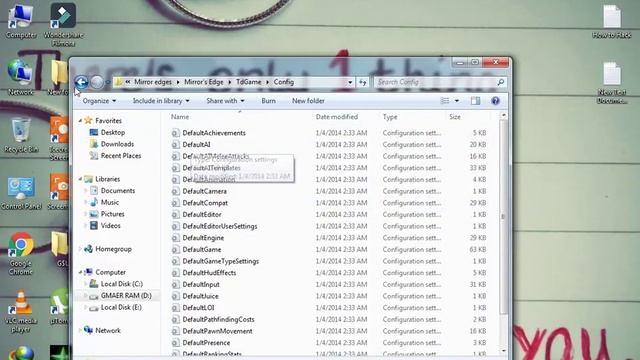Viewport: 640px width, 360px height.
Task: Open the Organize dropdown menu
Action: click(99, 101)
